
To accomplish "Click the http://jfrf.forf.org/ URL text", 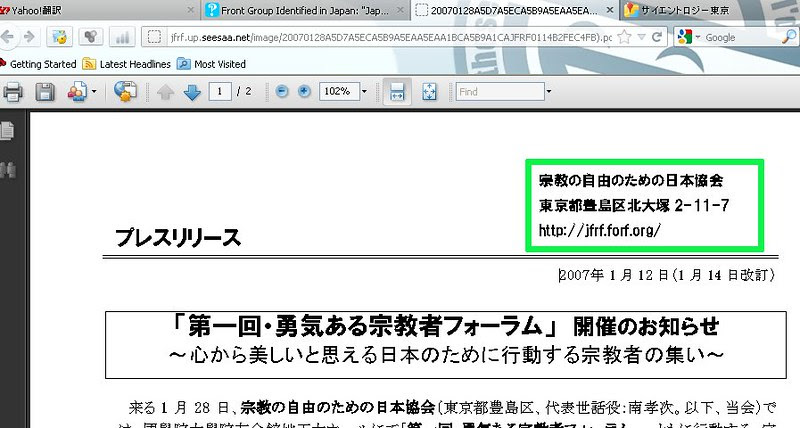I will tap(600, 230).
